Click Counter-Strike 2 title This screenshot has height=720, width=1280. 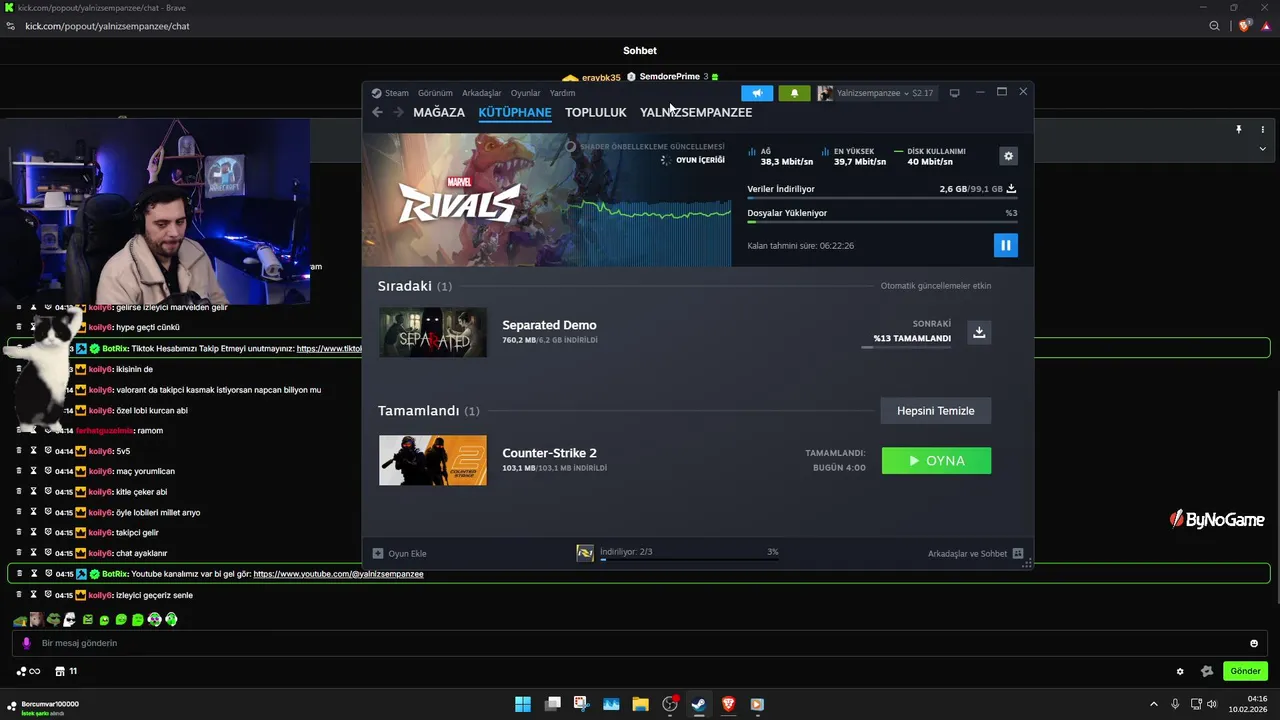[x=549, y=453]
